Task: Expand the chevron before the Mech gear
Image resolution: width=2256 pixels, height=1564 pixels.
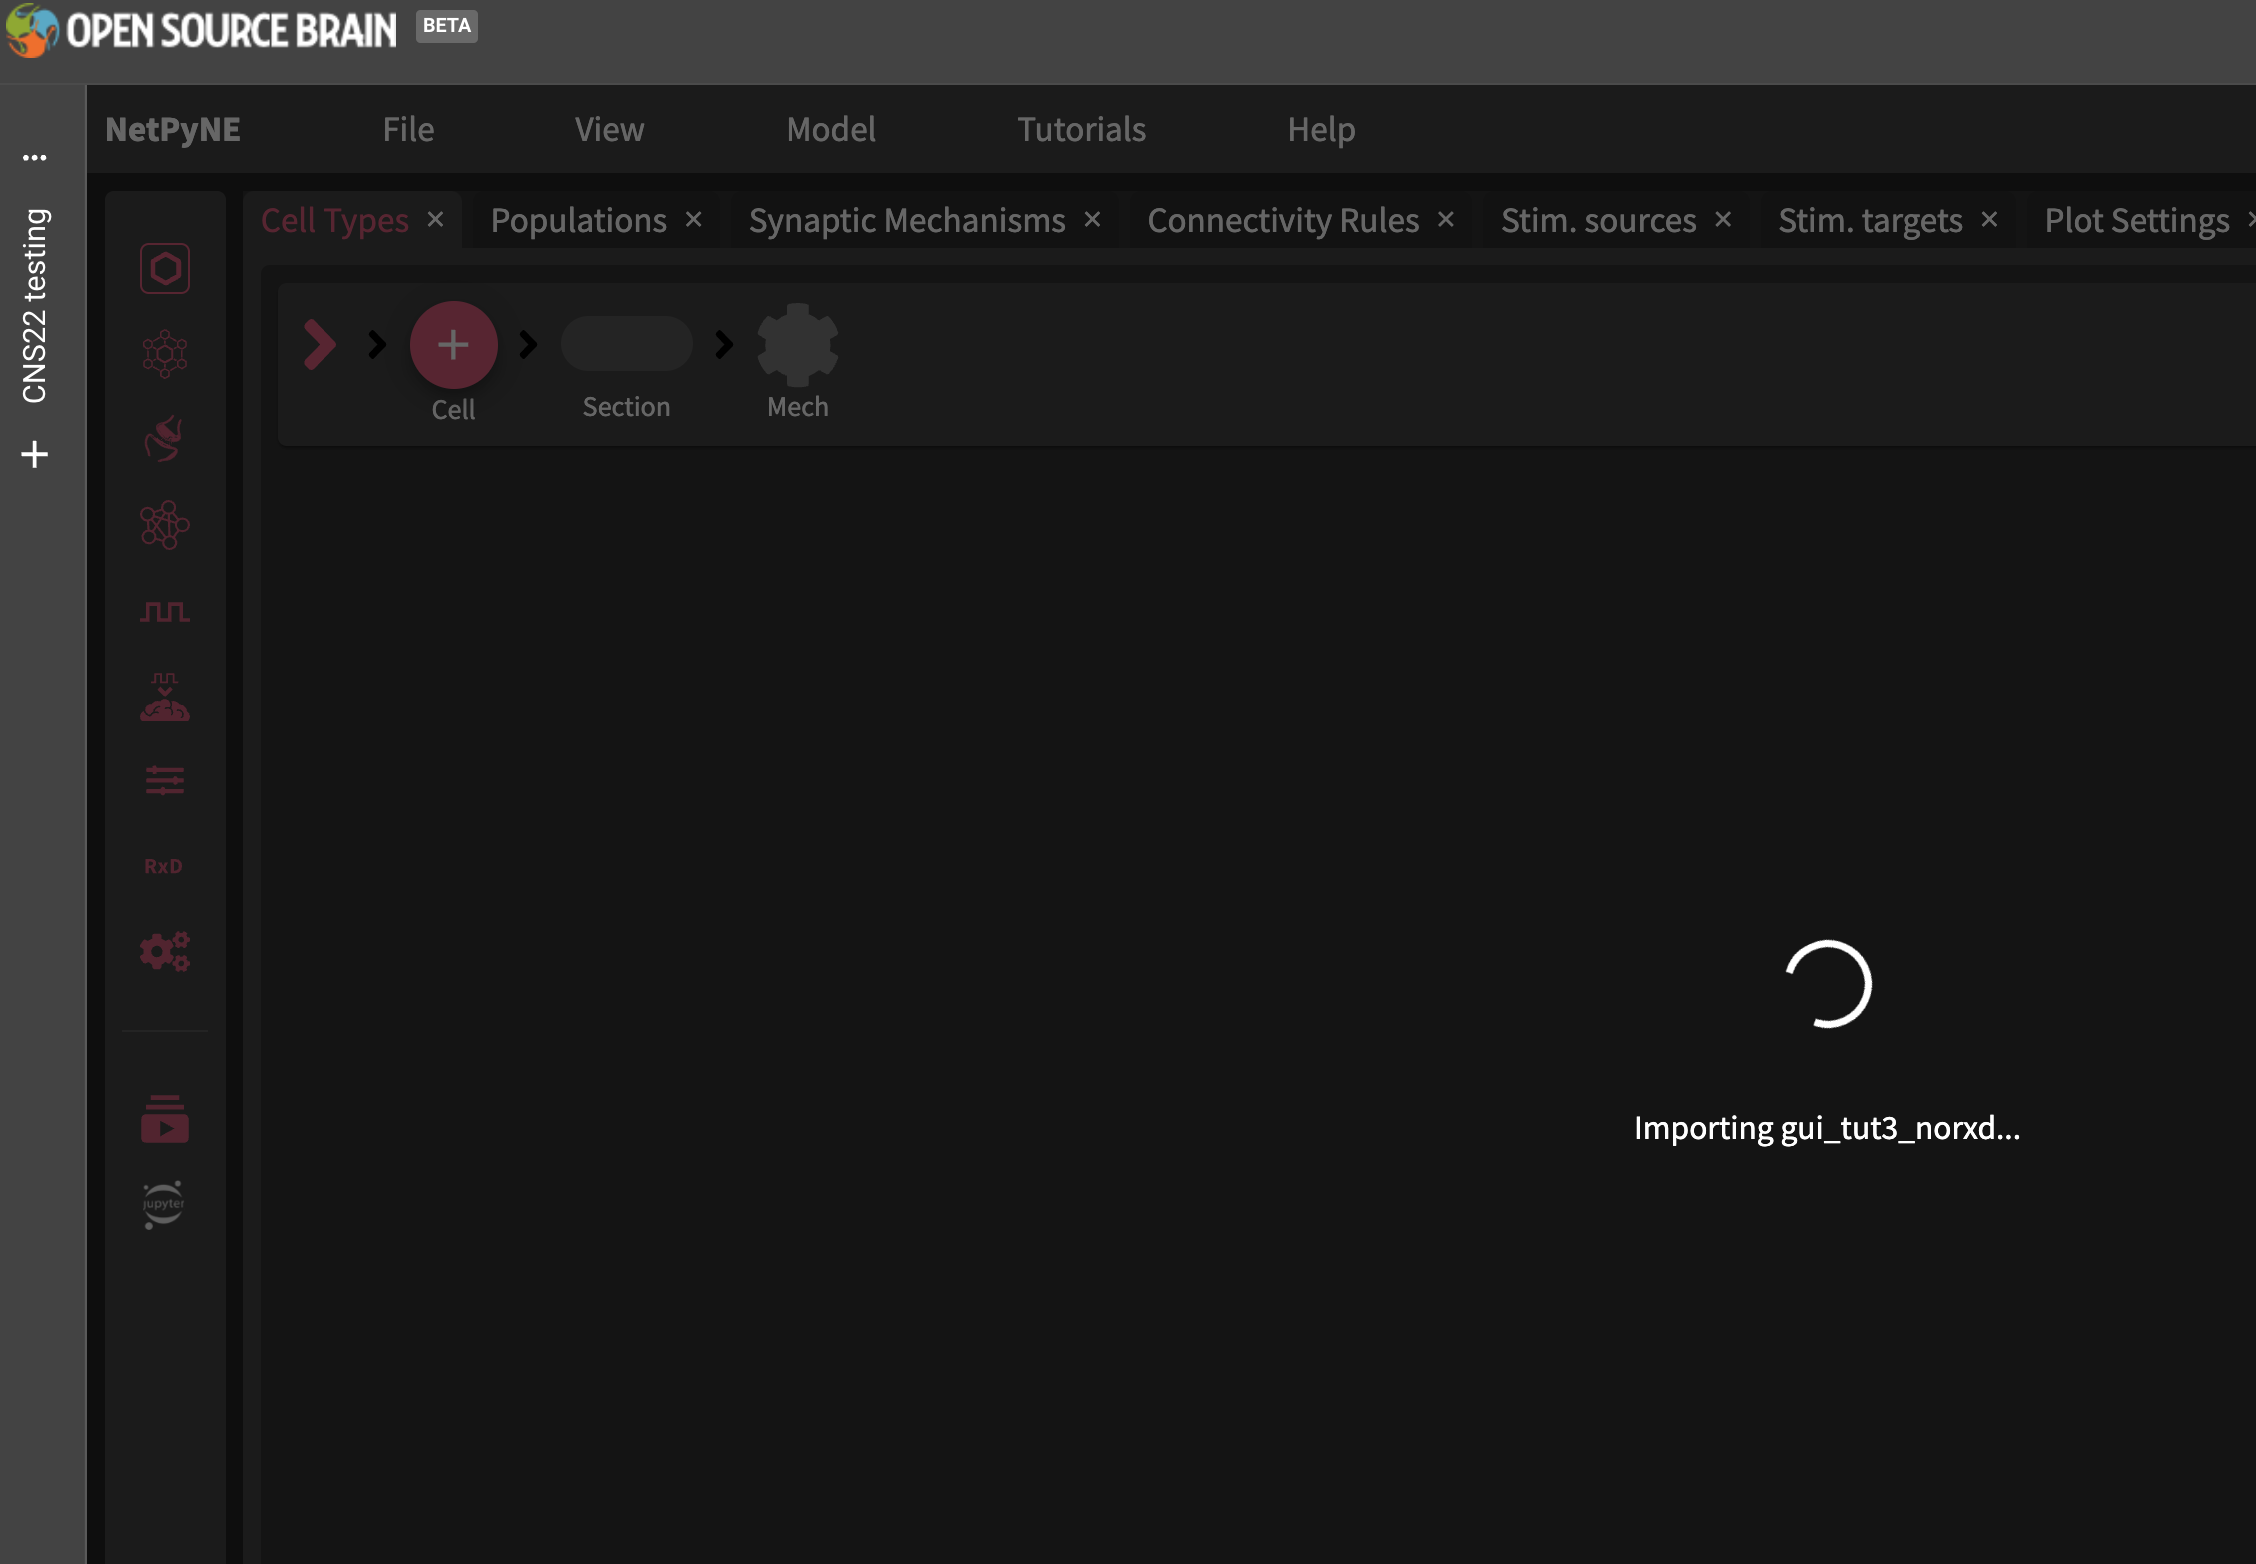Action: point(722,344)
